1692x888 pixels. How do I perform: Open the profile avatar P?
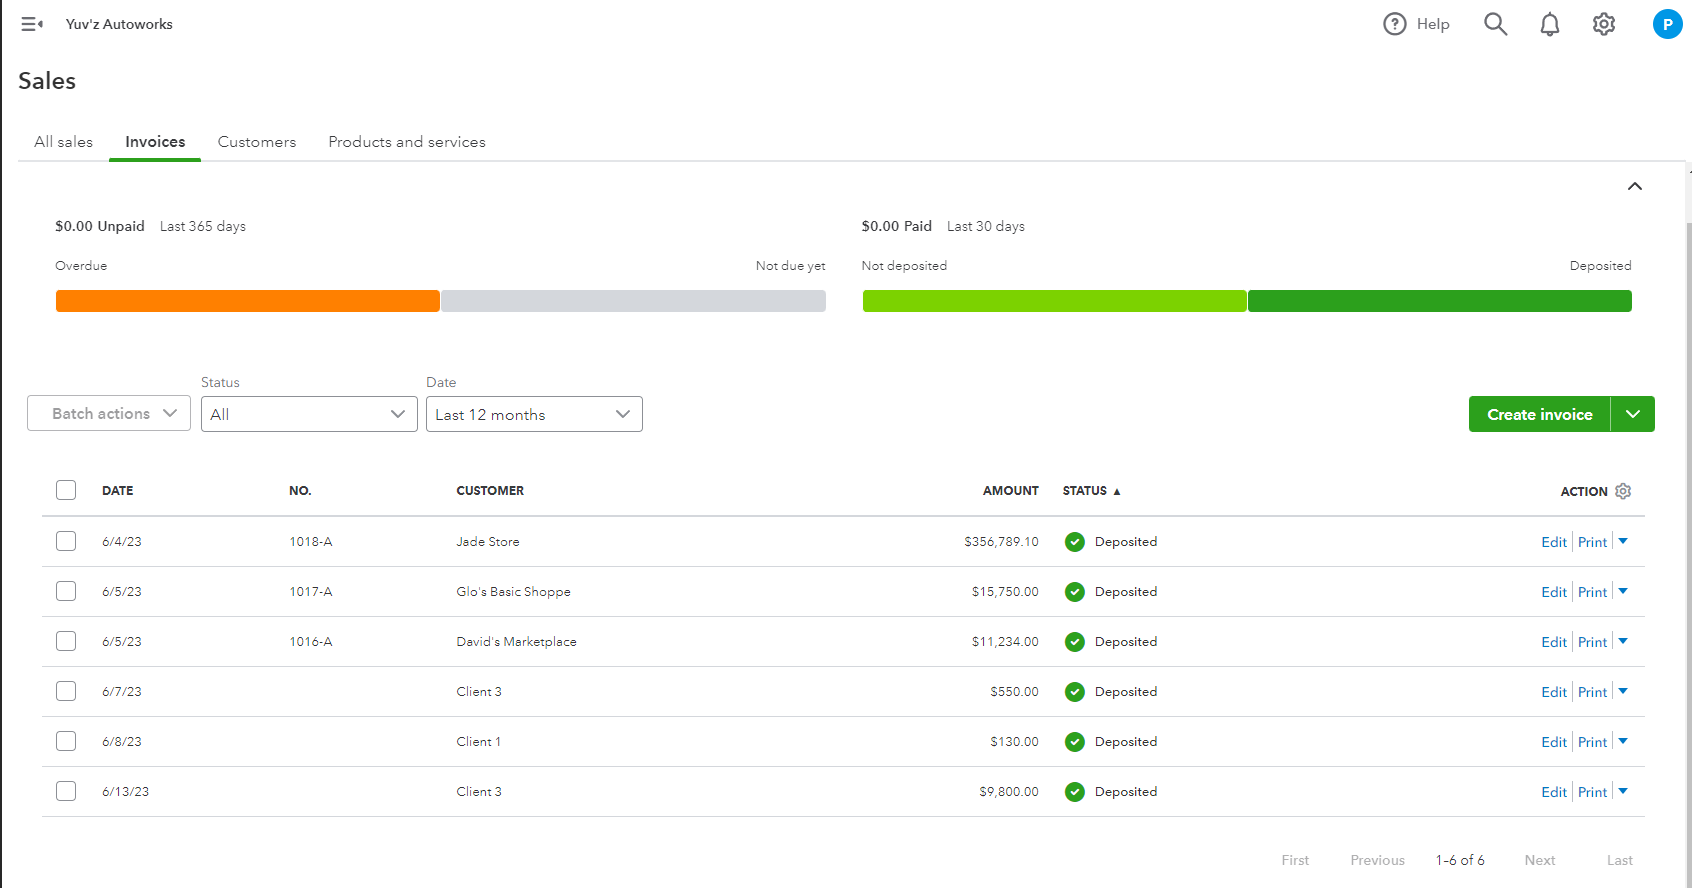pyautogui.click(x=1667, y=24)
